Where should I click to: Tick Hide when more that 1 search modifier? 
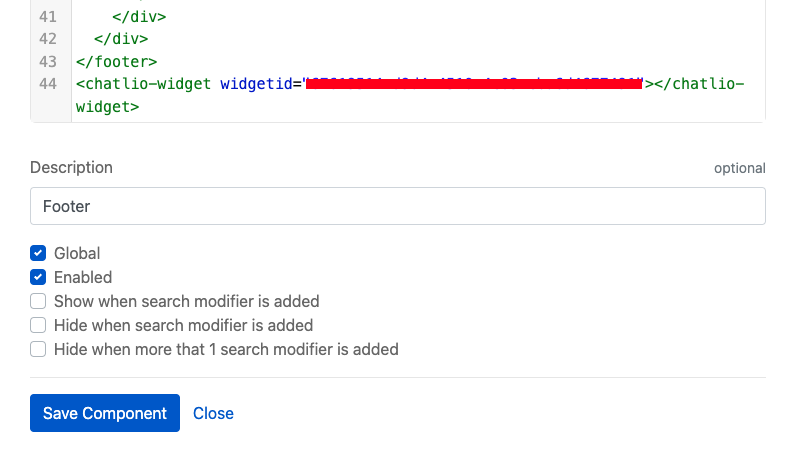[38, 349]
